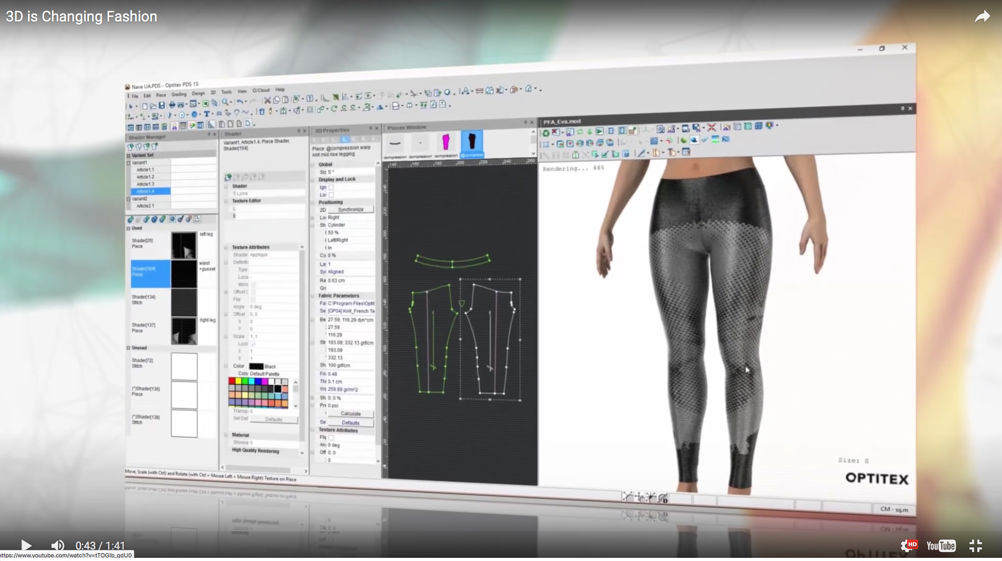The height and width of the screenshot is (561, 1002).
Task: Click the red X icon in 3D toolbar
Action: [711, 128]
